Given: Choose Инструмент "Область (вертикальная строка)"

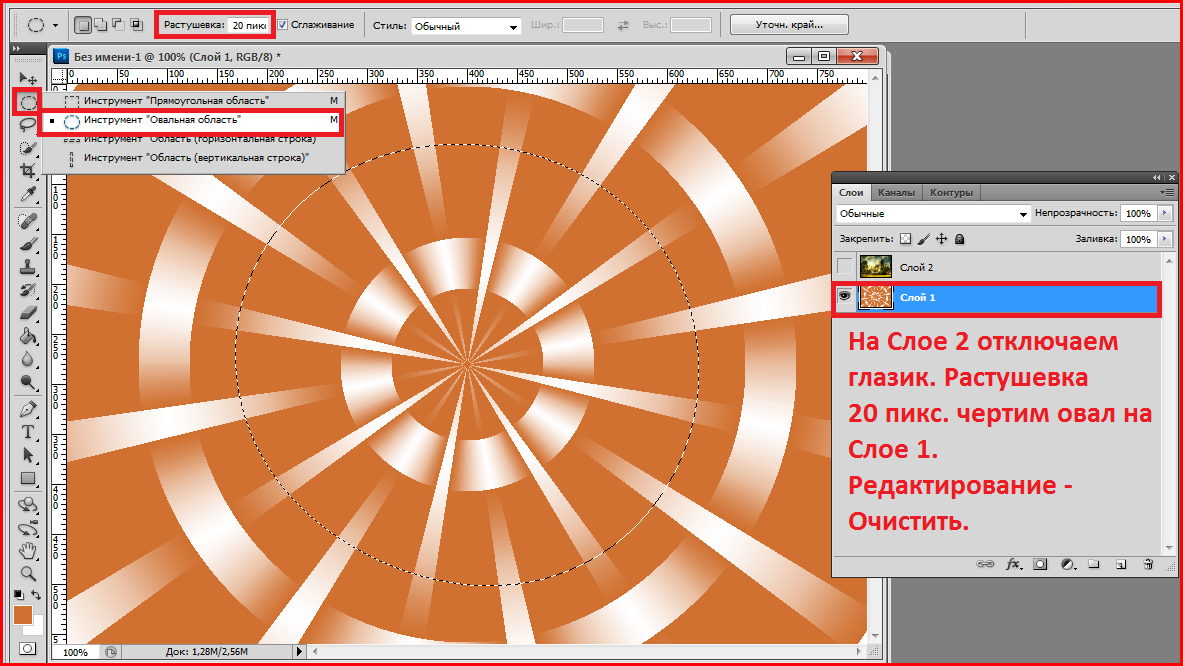Looking at the screenshot, I should tap(192, 158).
